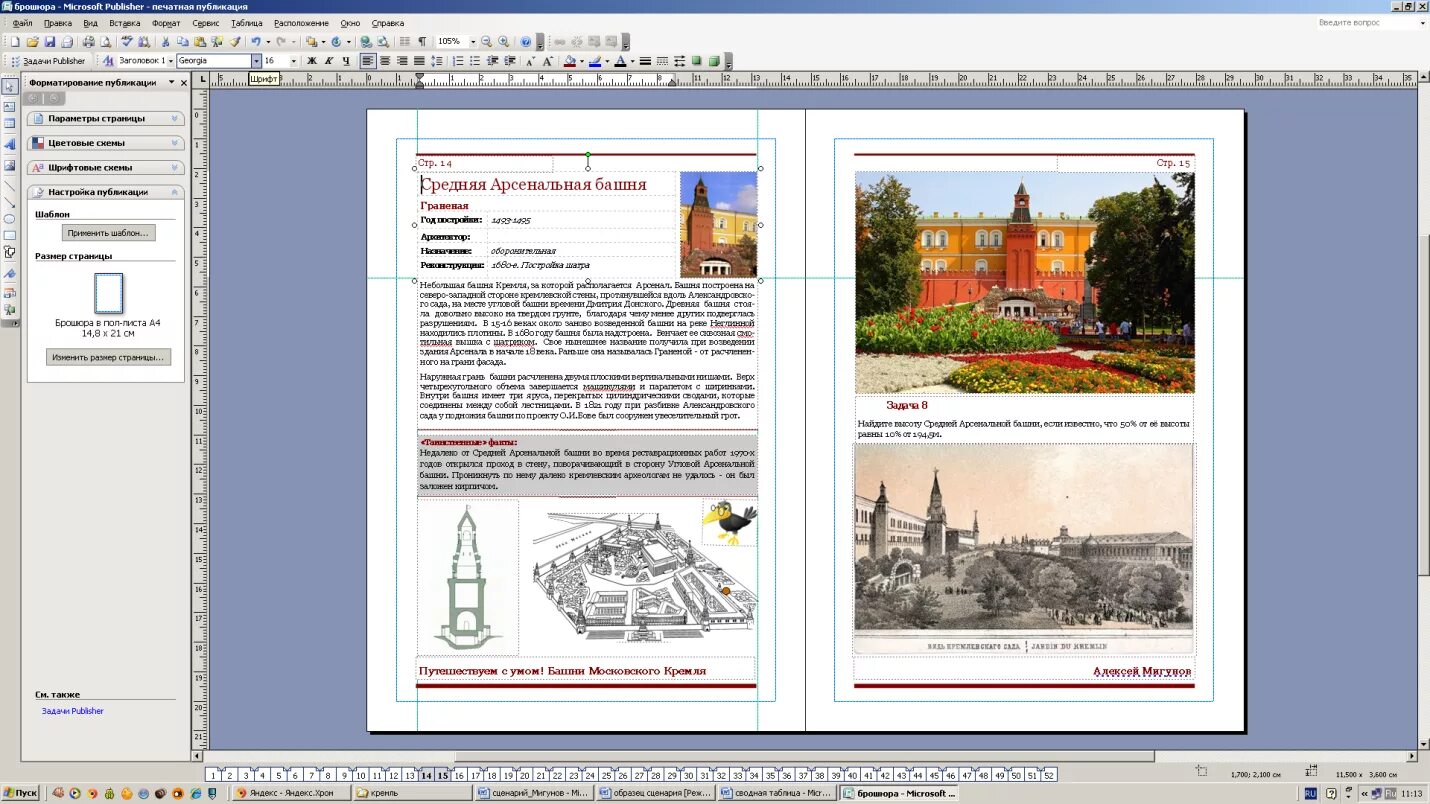Image resolution: width=1430 pixels, height=804 pixels.
Task: Open the Правка menu
Action: [57, 23]
